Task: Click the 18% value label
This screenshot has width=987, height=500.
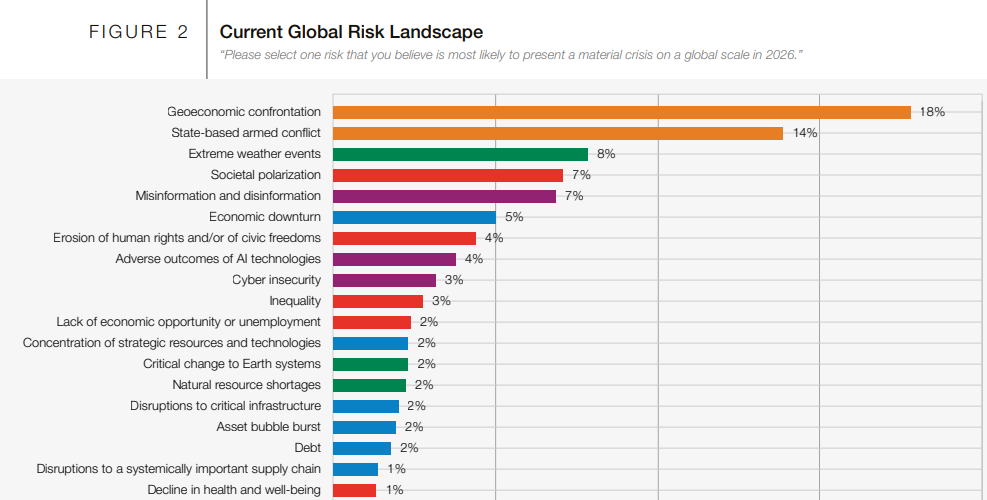Action: [932, 112]
